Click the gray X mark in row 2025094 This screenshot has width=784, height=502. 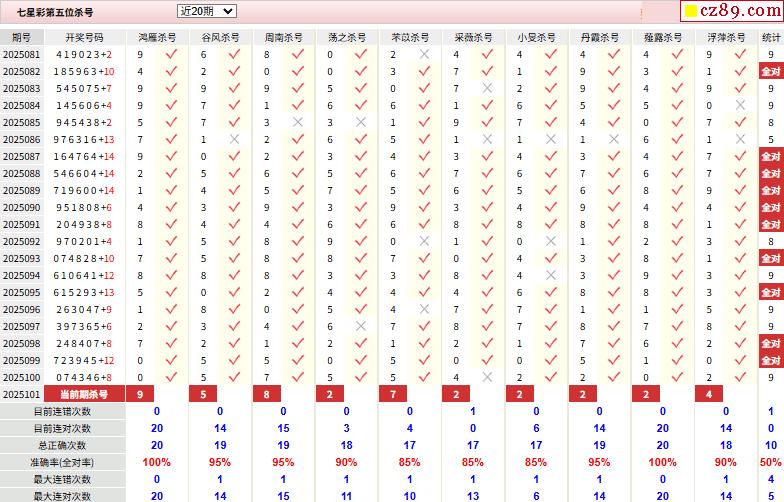(551, 275)
